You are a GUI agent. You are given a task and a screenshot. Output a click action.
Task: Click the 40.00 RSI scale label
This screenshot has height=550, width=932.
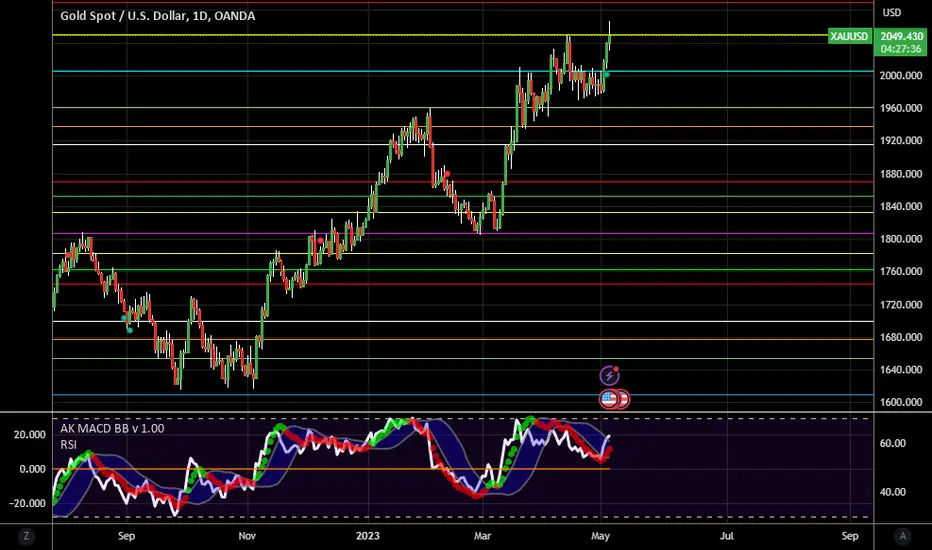pos(892,492)
